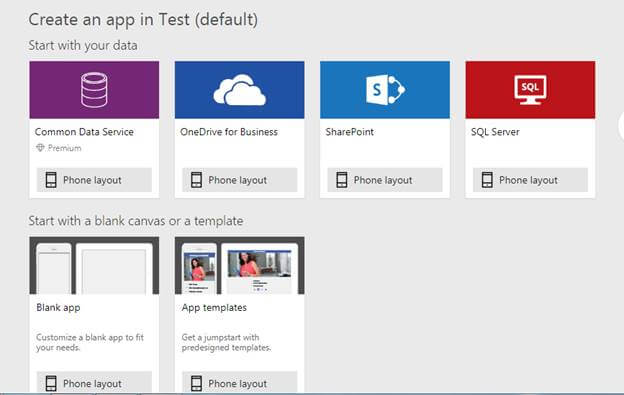
Task: Choose Phone layout for Common Data Service
Action: (x=94, y=180)
